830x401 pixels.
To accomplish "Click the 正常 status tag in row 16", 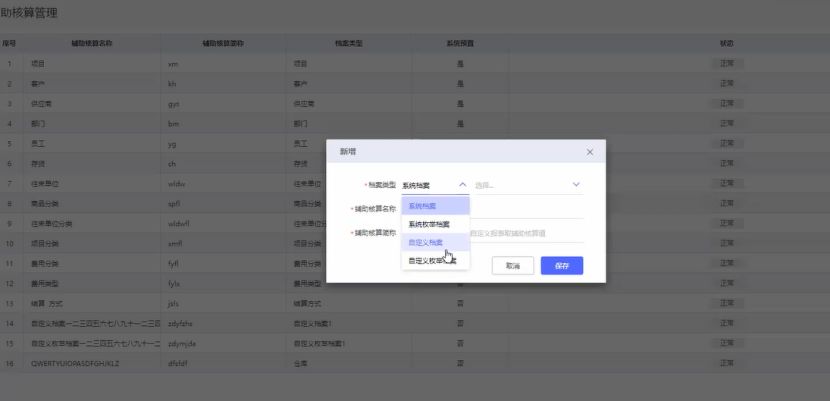I will (726, 363).
